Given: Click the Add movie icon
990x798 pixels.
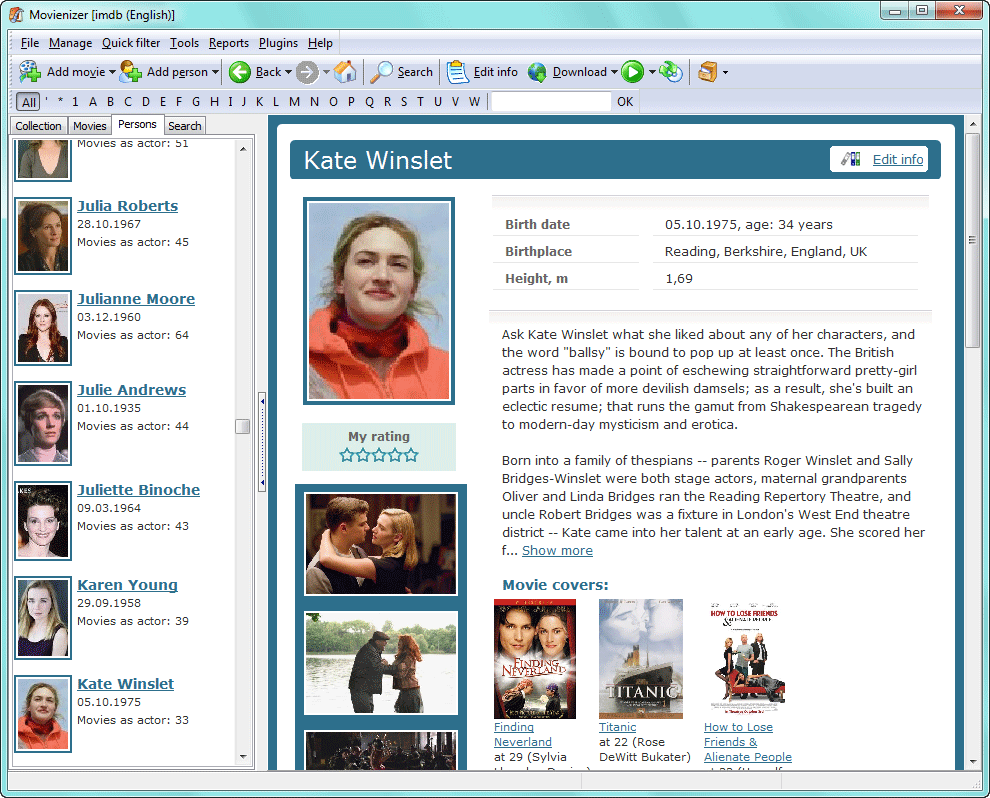Looking at the screenshot, I should [x=30, y=72].
